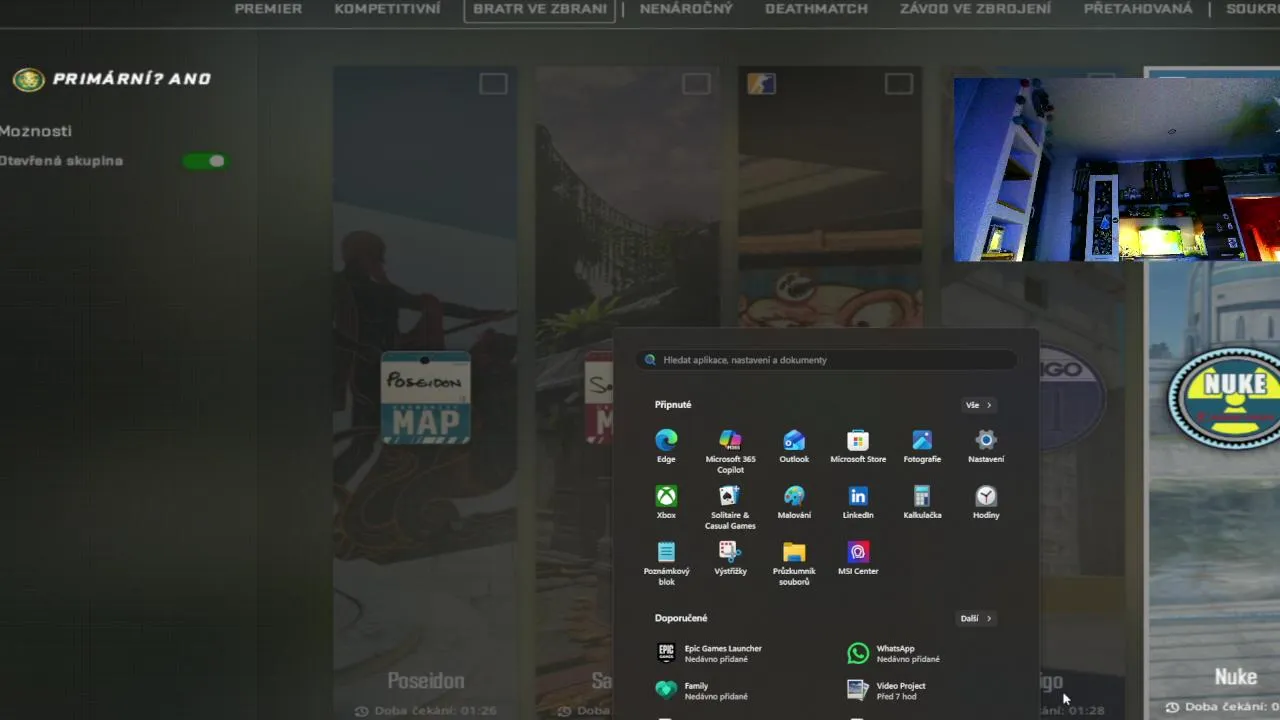Select Závod ve zbrojení tab
This screenshot has width=1280, height=720.
(x=975, y=9)
